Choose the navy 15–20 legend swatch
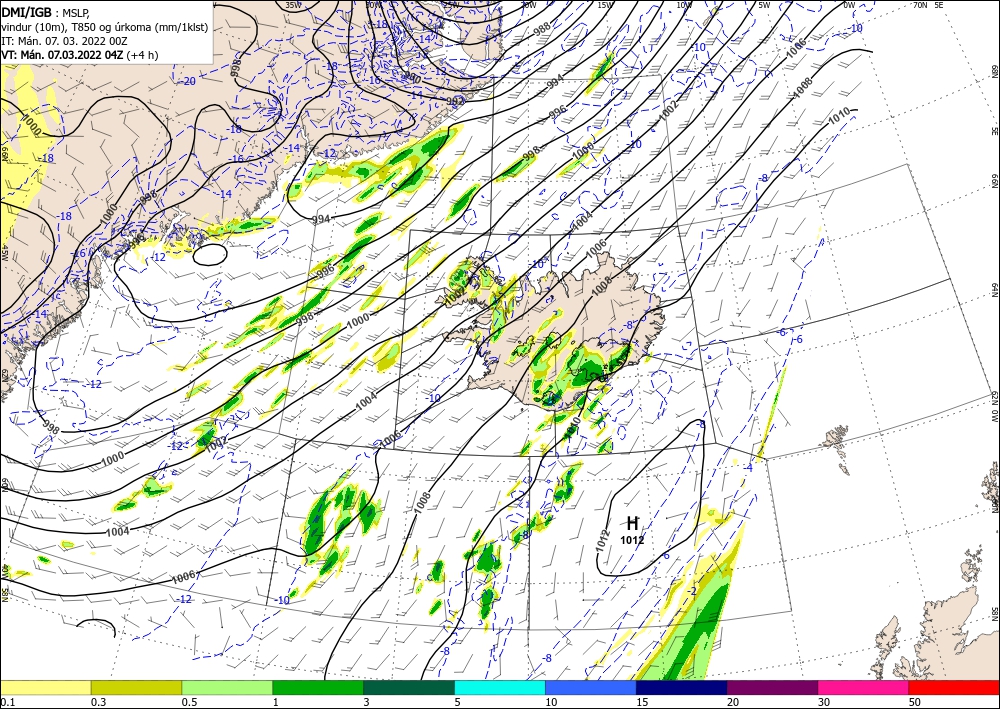This screenshot has height=709, width=1000. [x=682, y=687]
